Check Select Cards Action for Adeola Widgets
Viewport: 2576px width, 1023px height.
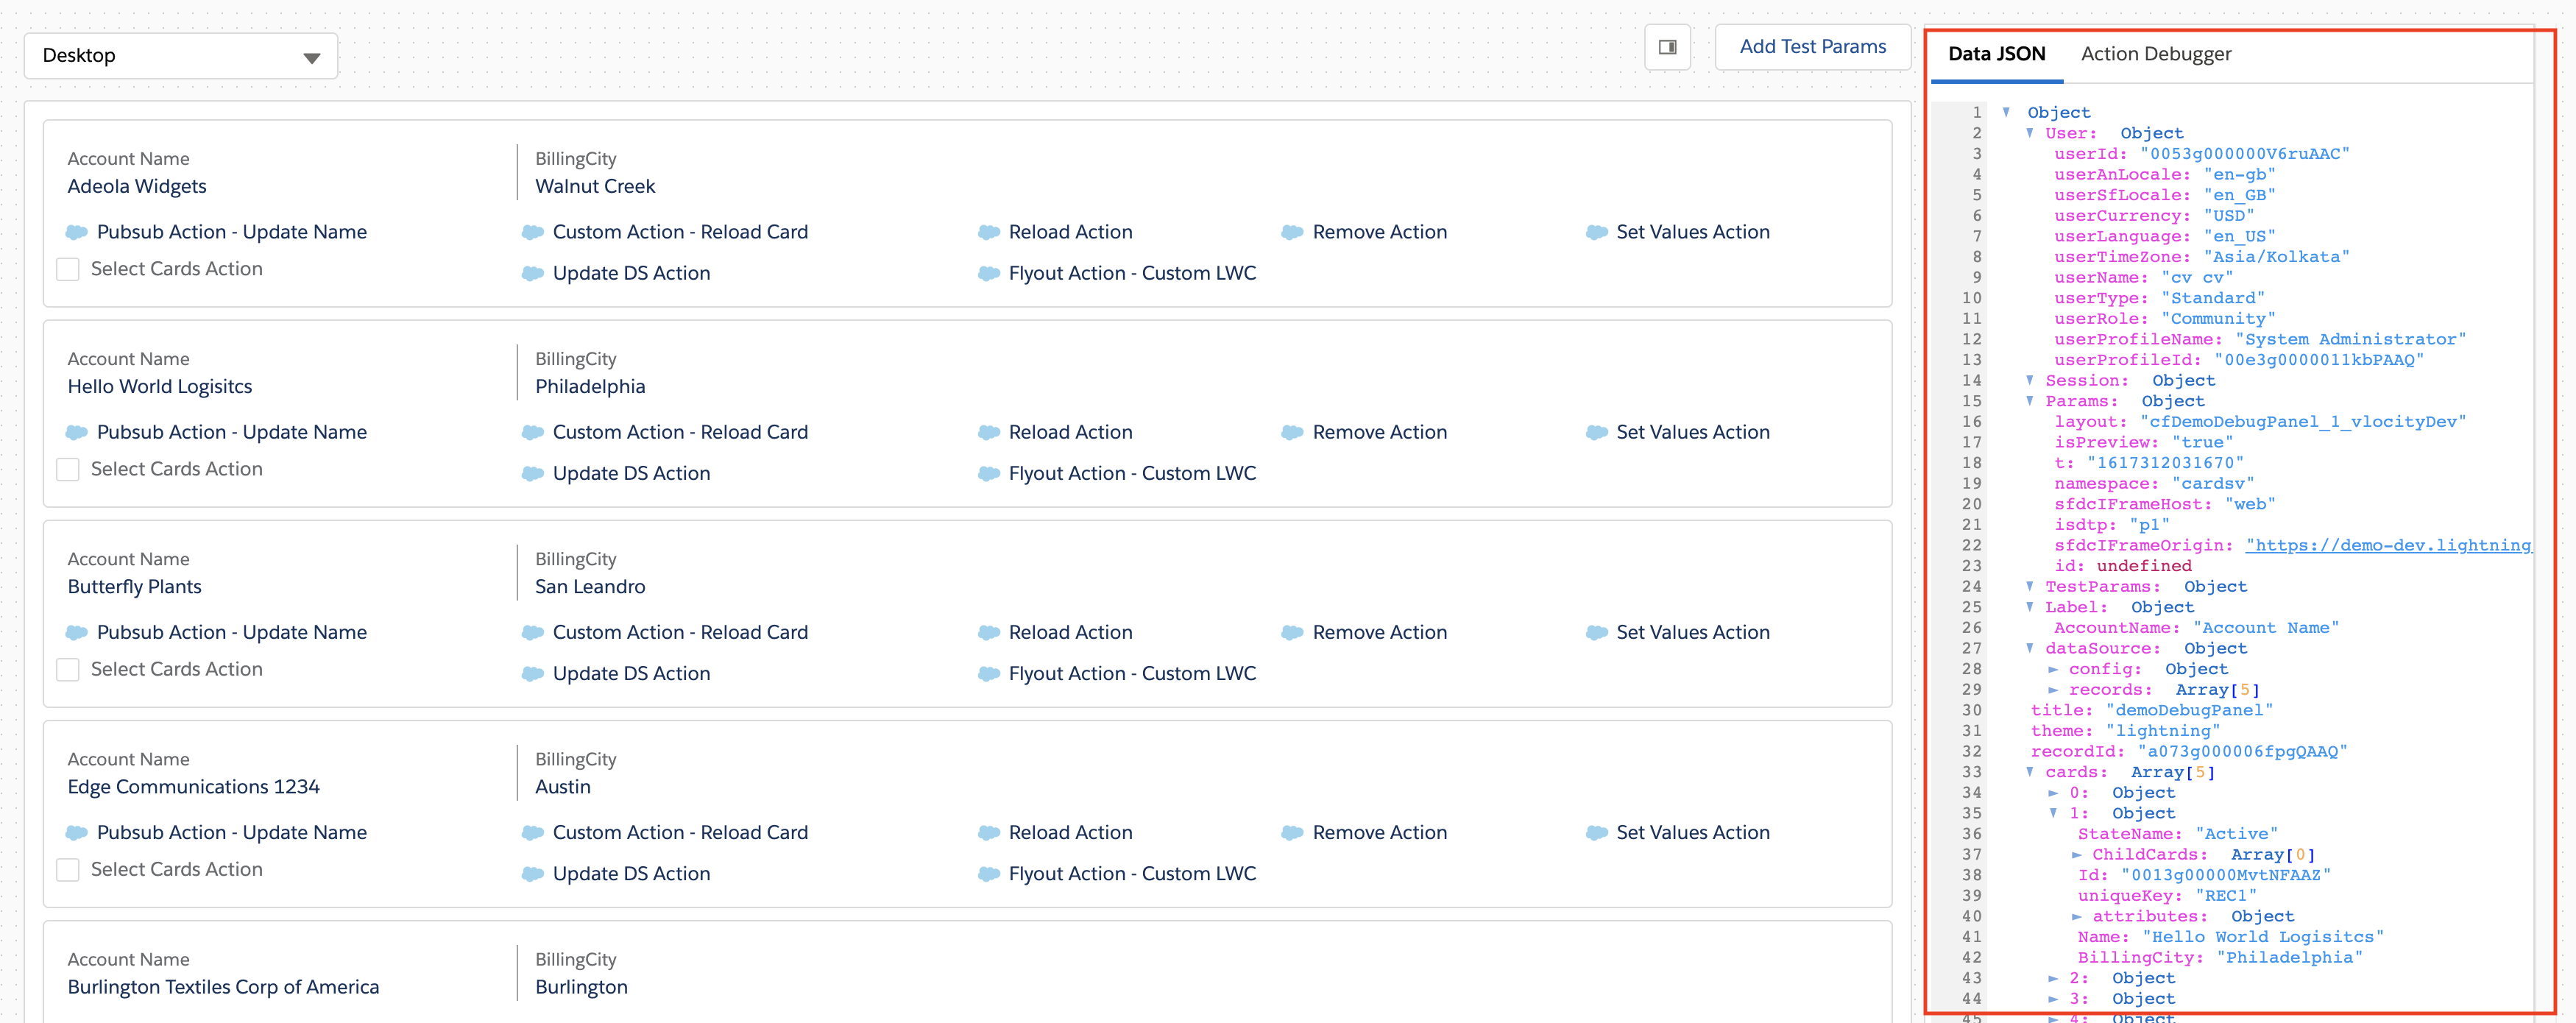68,269
